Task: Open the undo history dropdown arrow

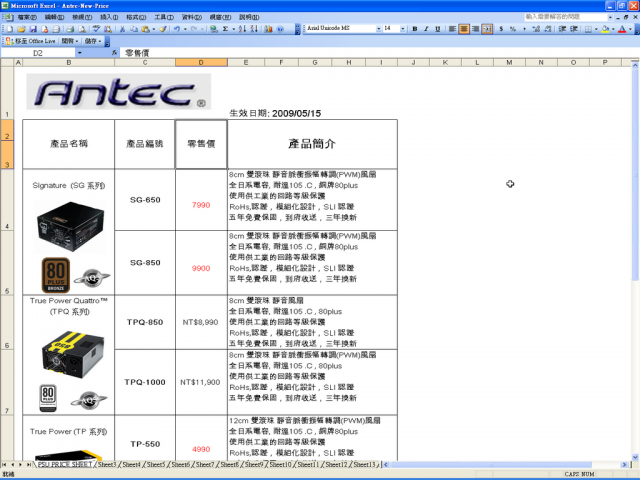Action: (x=185, y=29)
